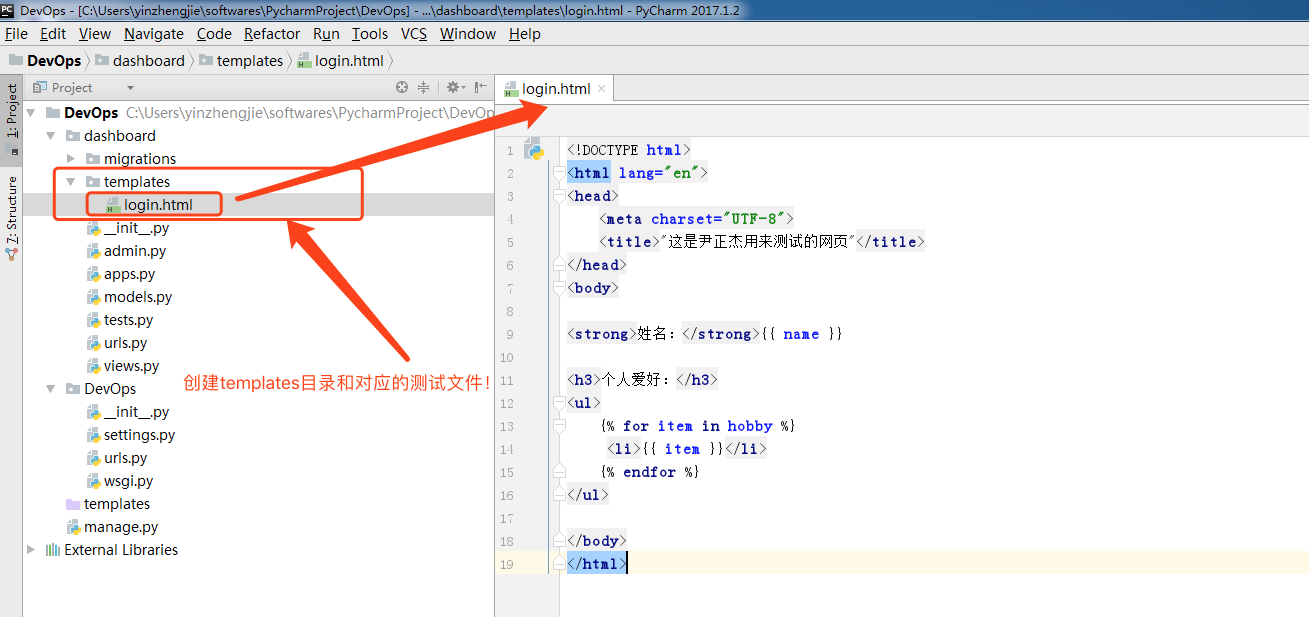Select views.py in the project tree
This screenshot has height=617, width=1309.
[131, 366]
